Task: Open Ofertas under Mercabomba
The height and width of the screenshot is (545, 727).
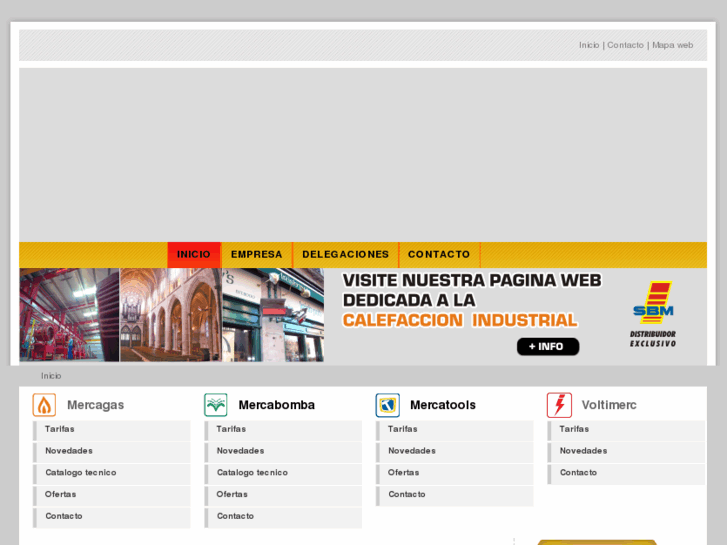Action: point(283,495)
